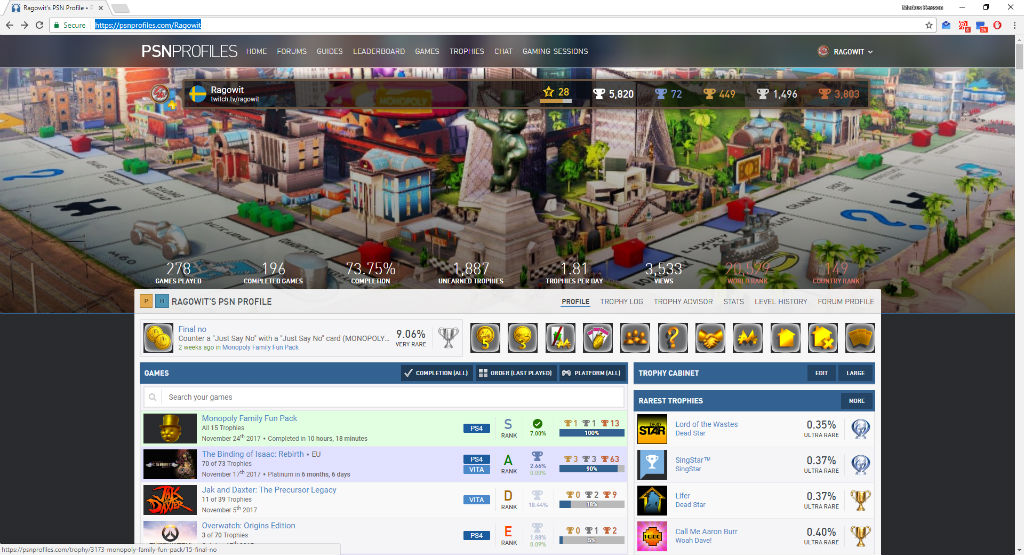Click the browser address bar URL
The height and width of the screenshot is (555, 1024).
coord(148,25)
